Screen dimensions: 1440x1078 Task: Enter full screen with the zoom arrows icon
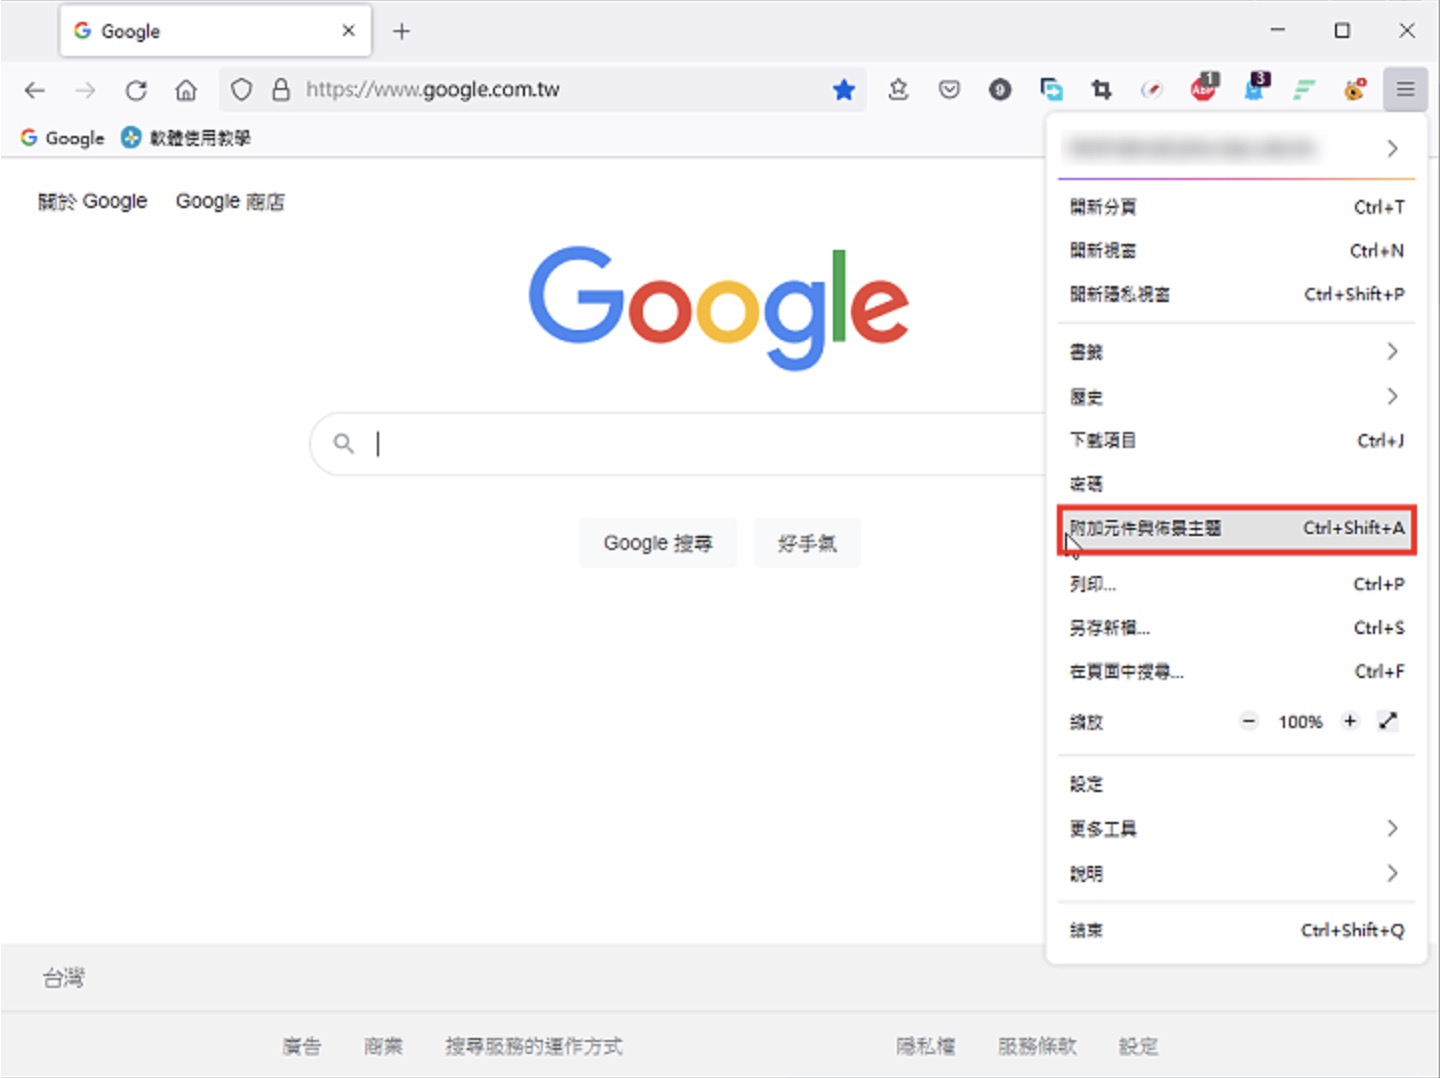tap(1388, 721)
